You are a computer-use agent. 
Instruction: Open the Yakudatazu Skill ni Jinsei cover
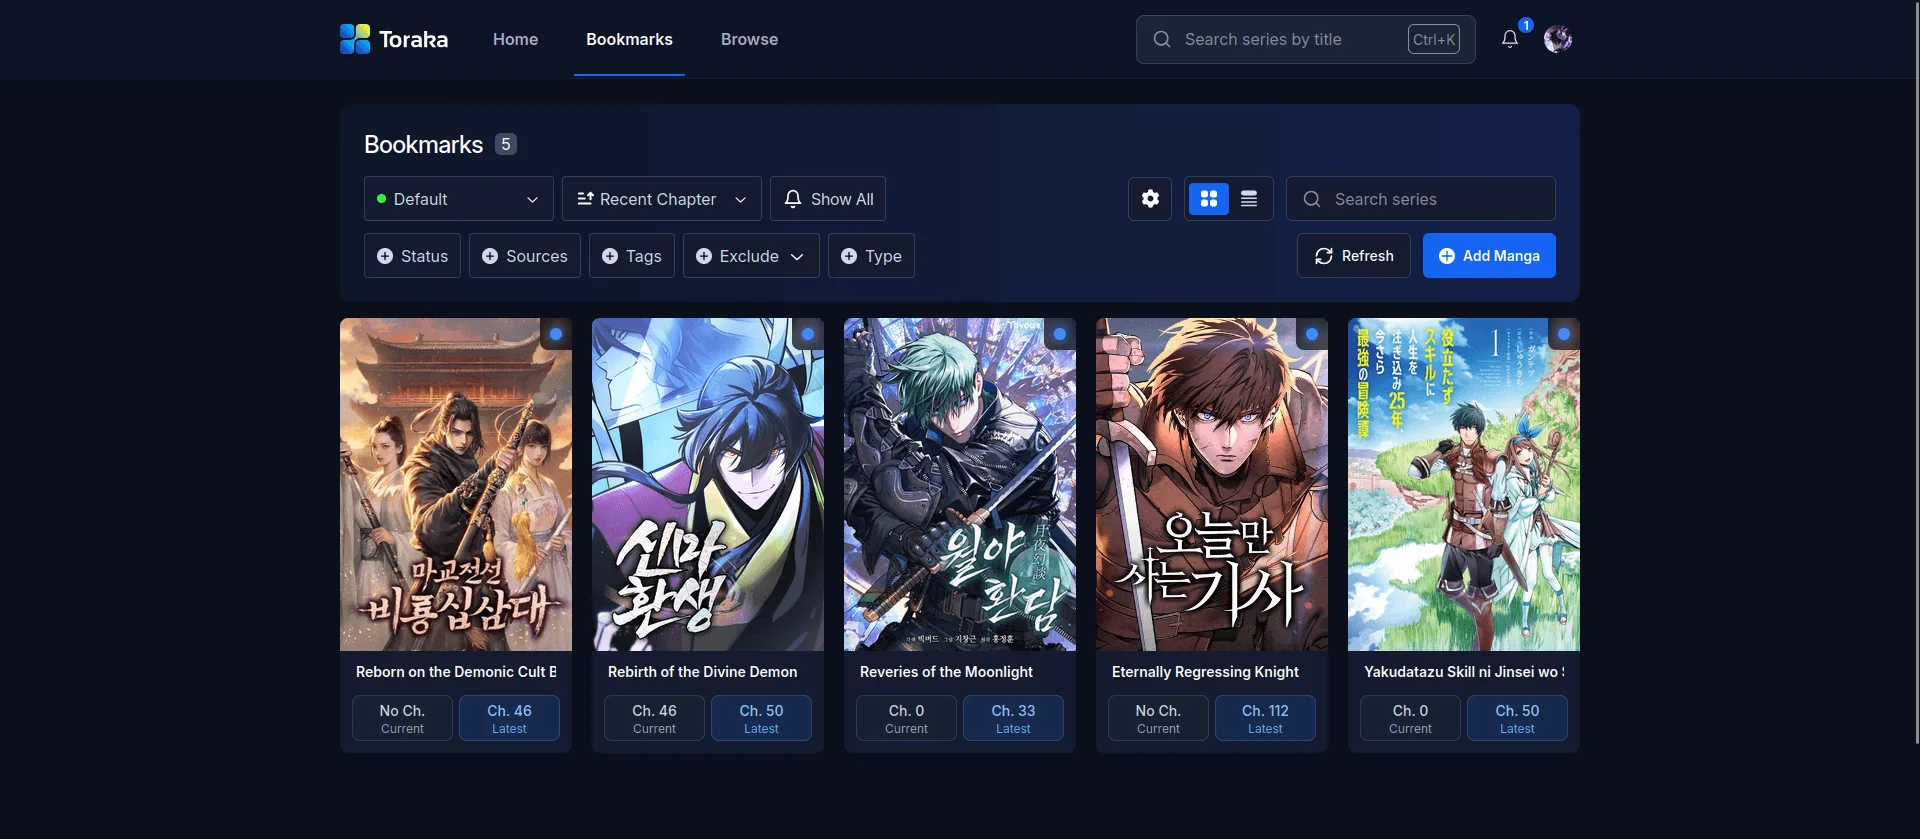tap(1464, 485)
